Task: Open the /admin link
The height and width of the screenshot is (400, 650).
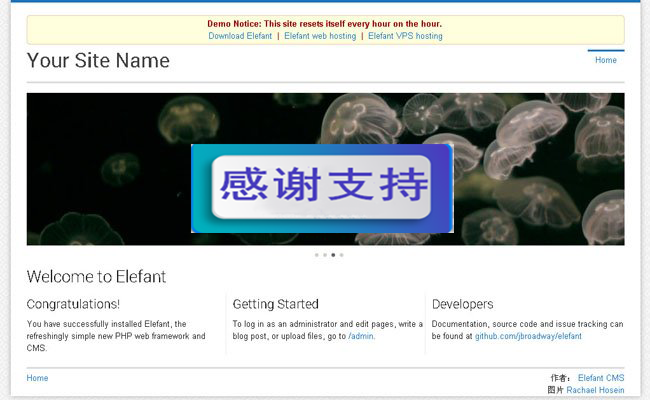Action: click(x=361, y=336)
